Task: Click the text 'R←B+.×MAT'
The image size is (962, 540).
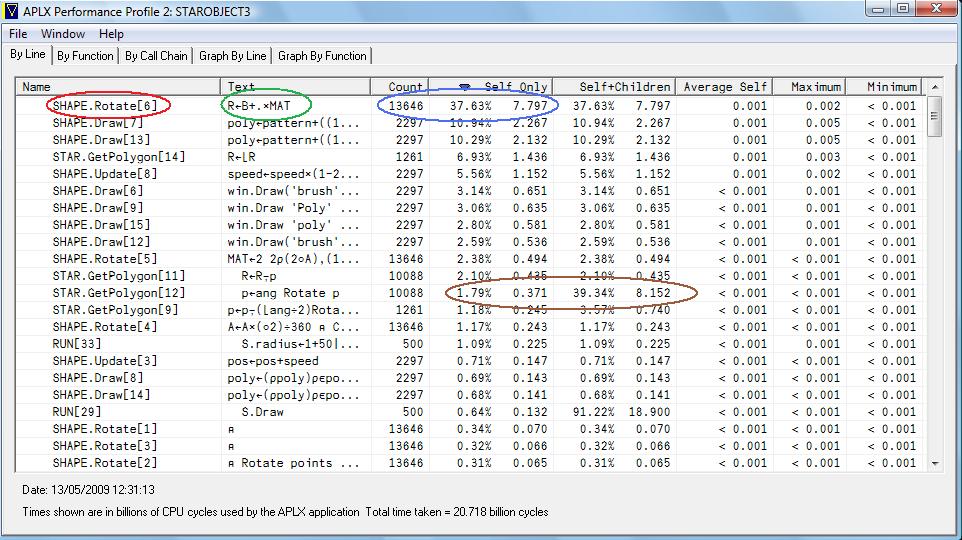Action: tap(258, 106)
